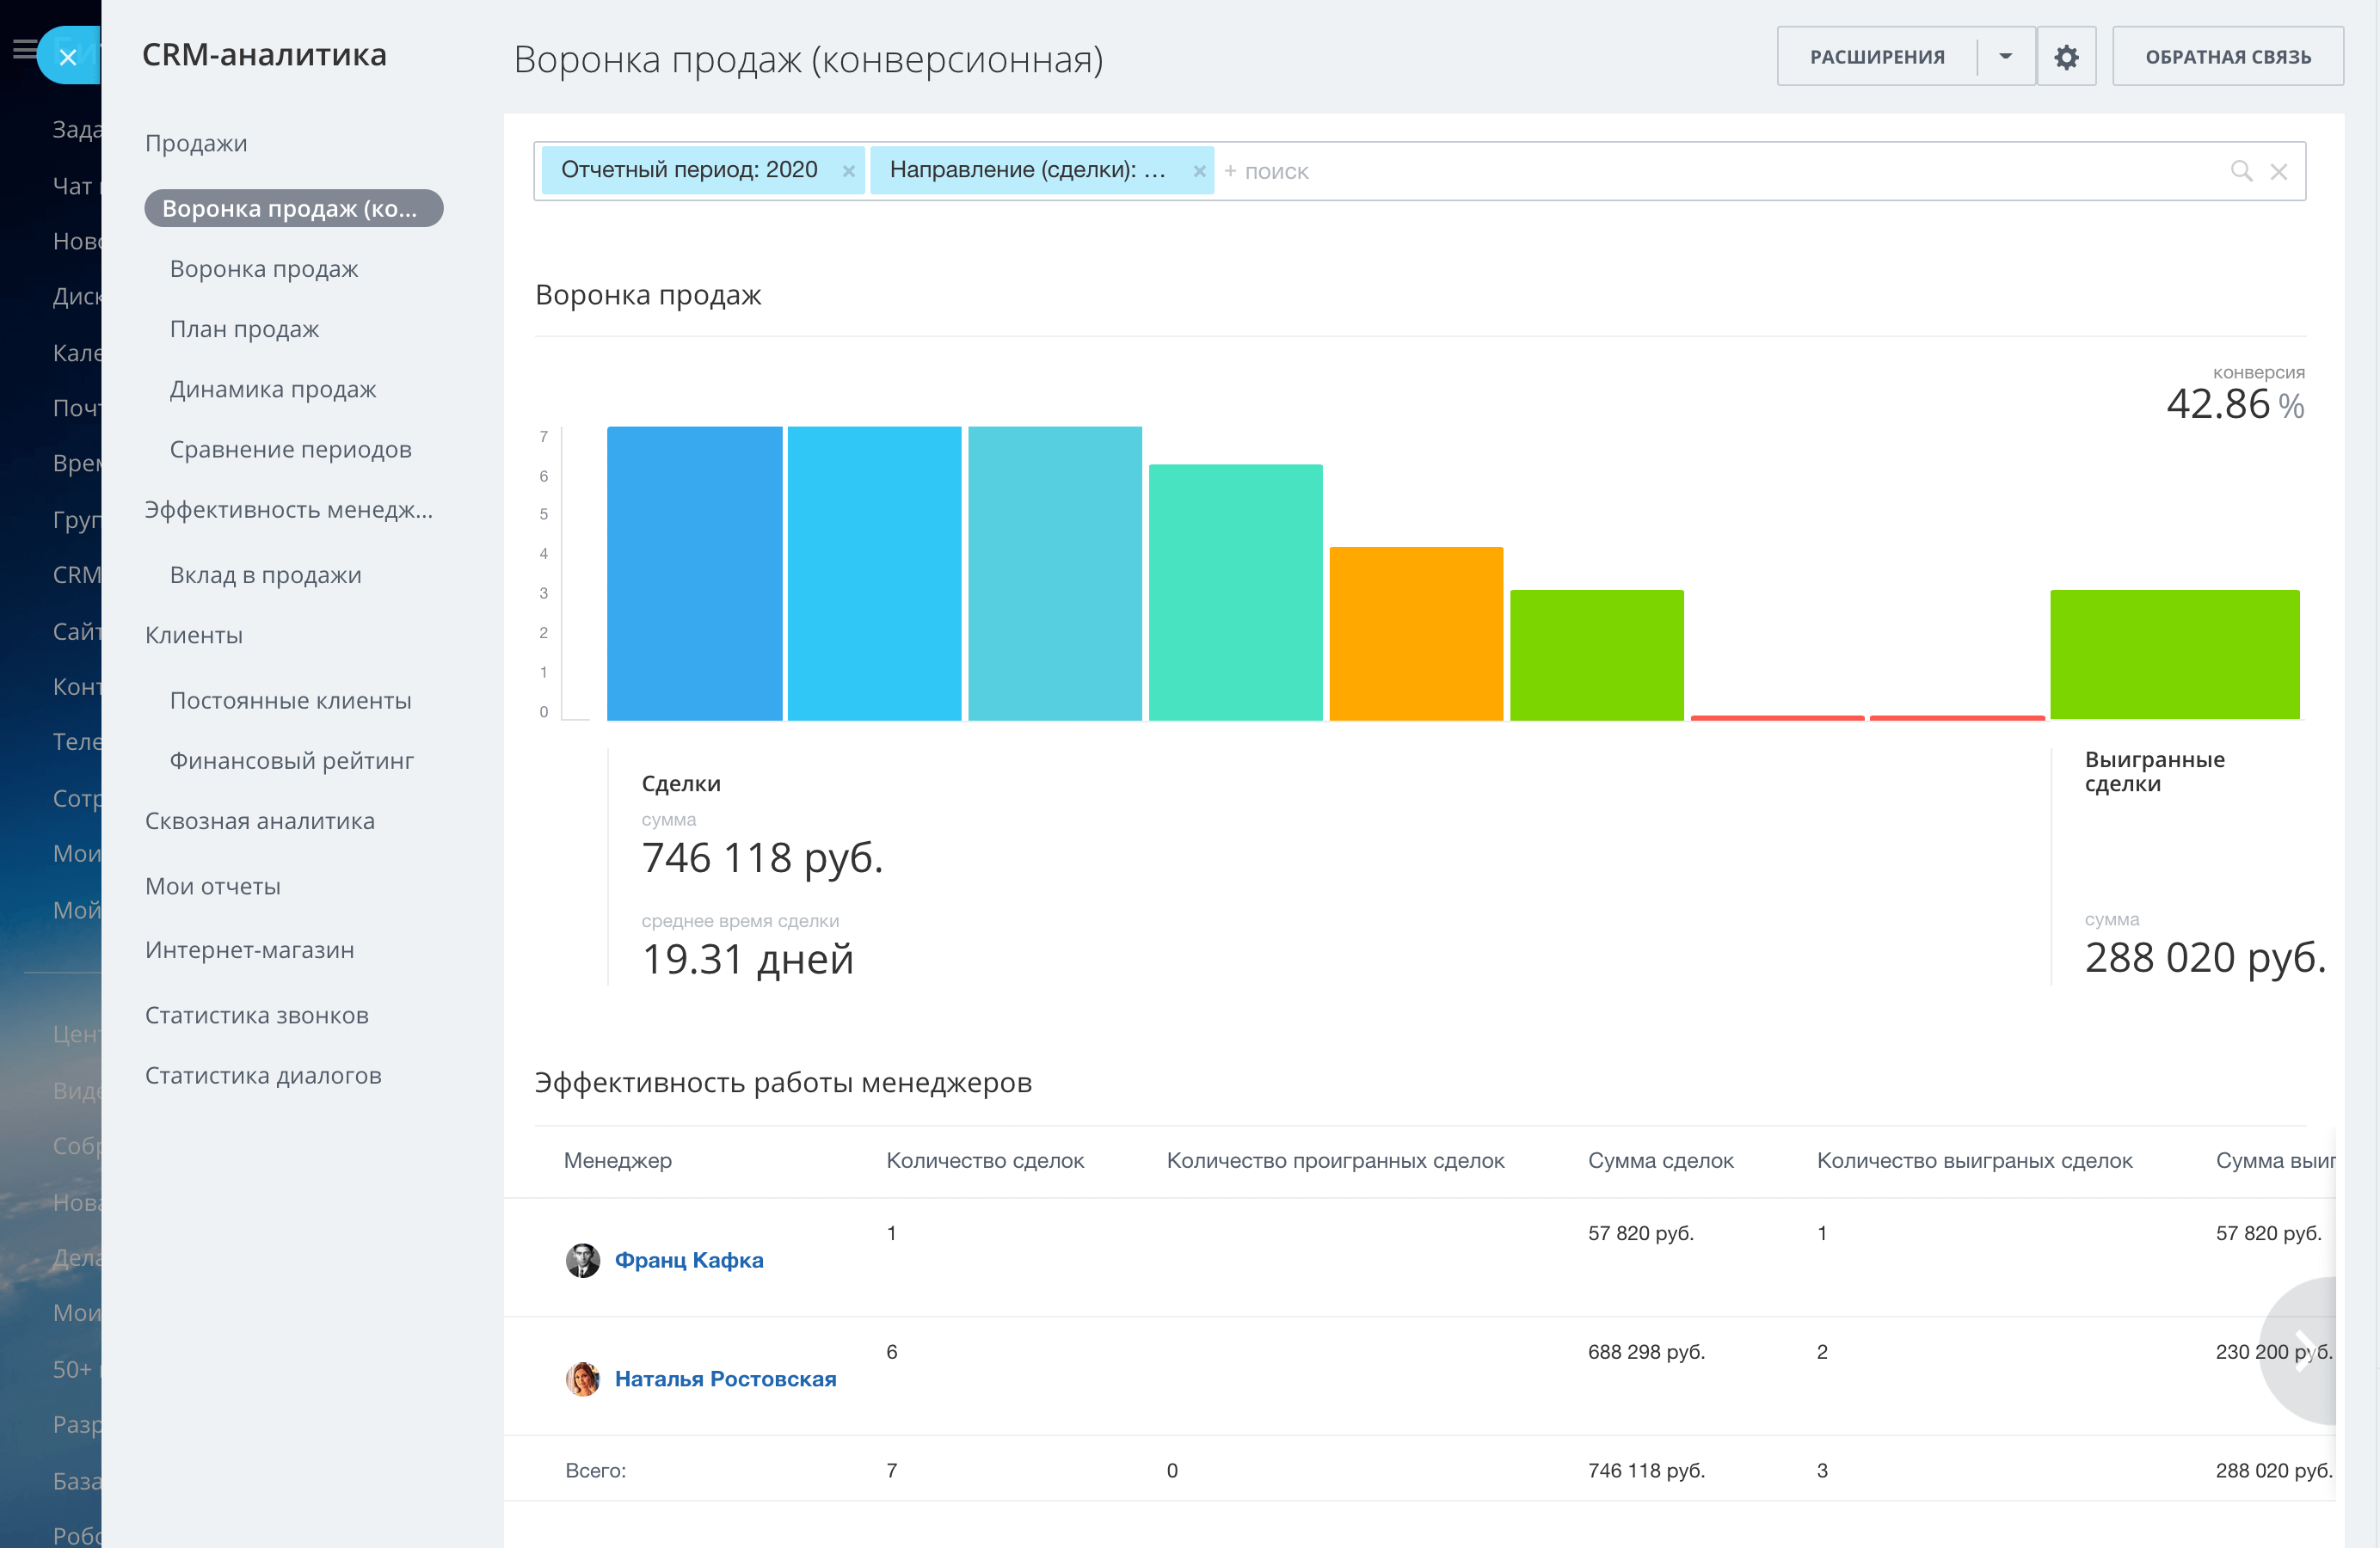The image size is (2380, 1548).
Task: Click the rightmost won deals green bar
Action: (2175, 654)
